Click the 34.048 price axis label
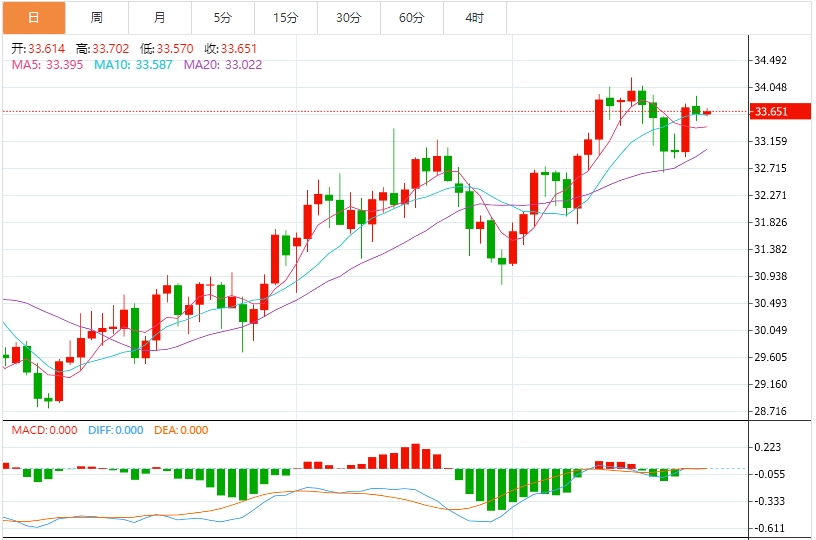816x540 pixels. (x=771, y=87)
